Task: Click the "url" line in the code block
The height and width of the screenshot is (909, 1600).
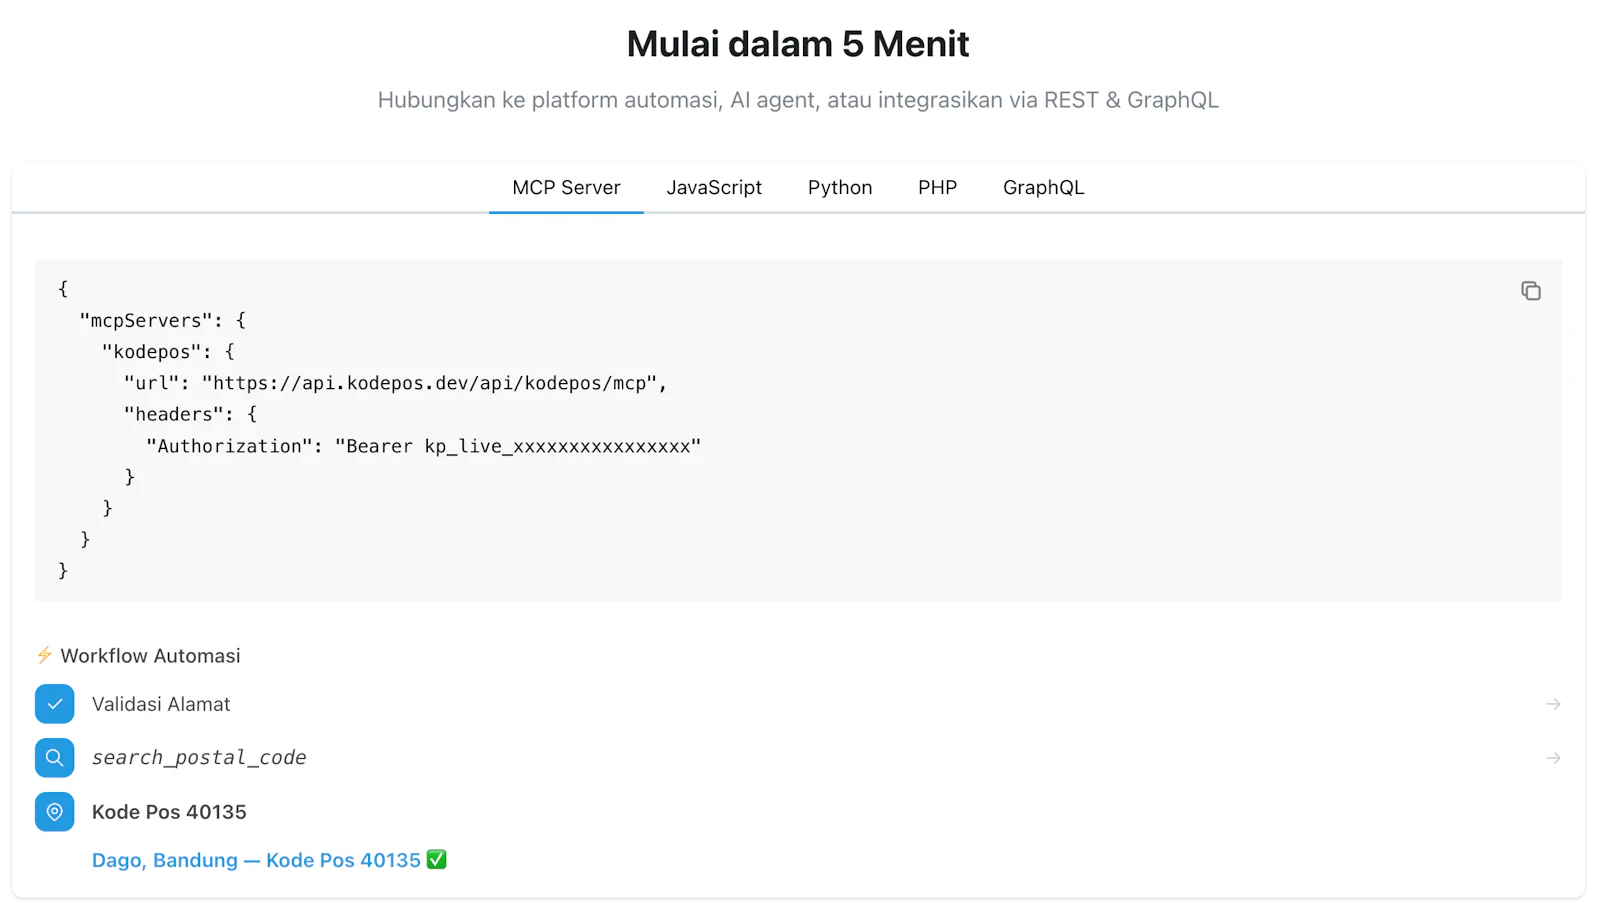Action: [x=395, y=383]
